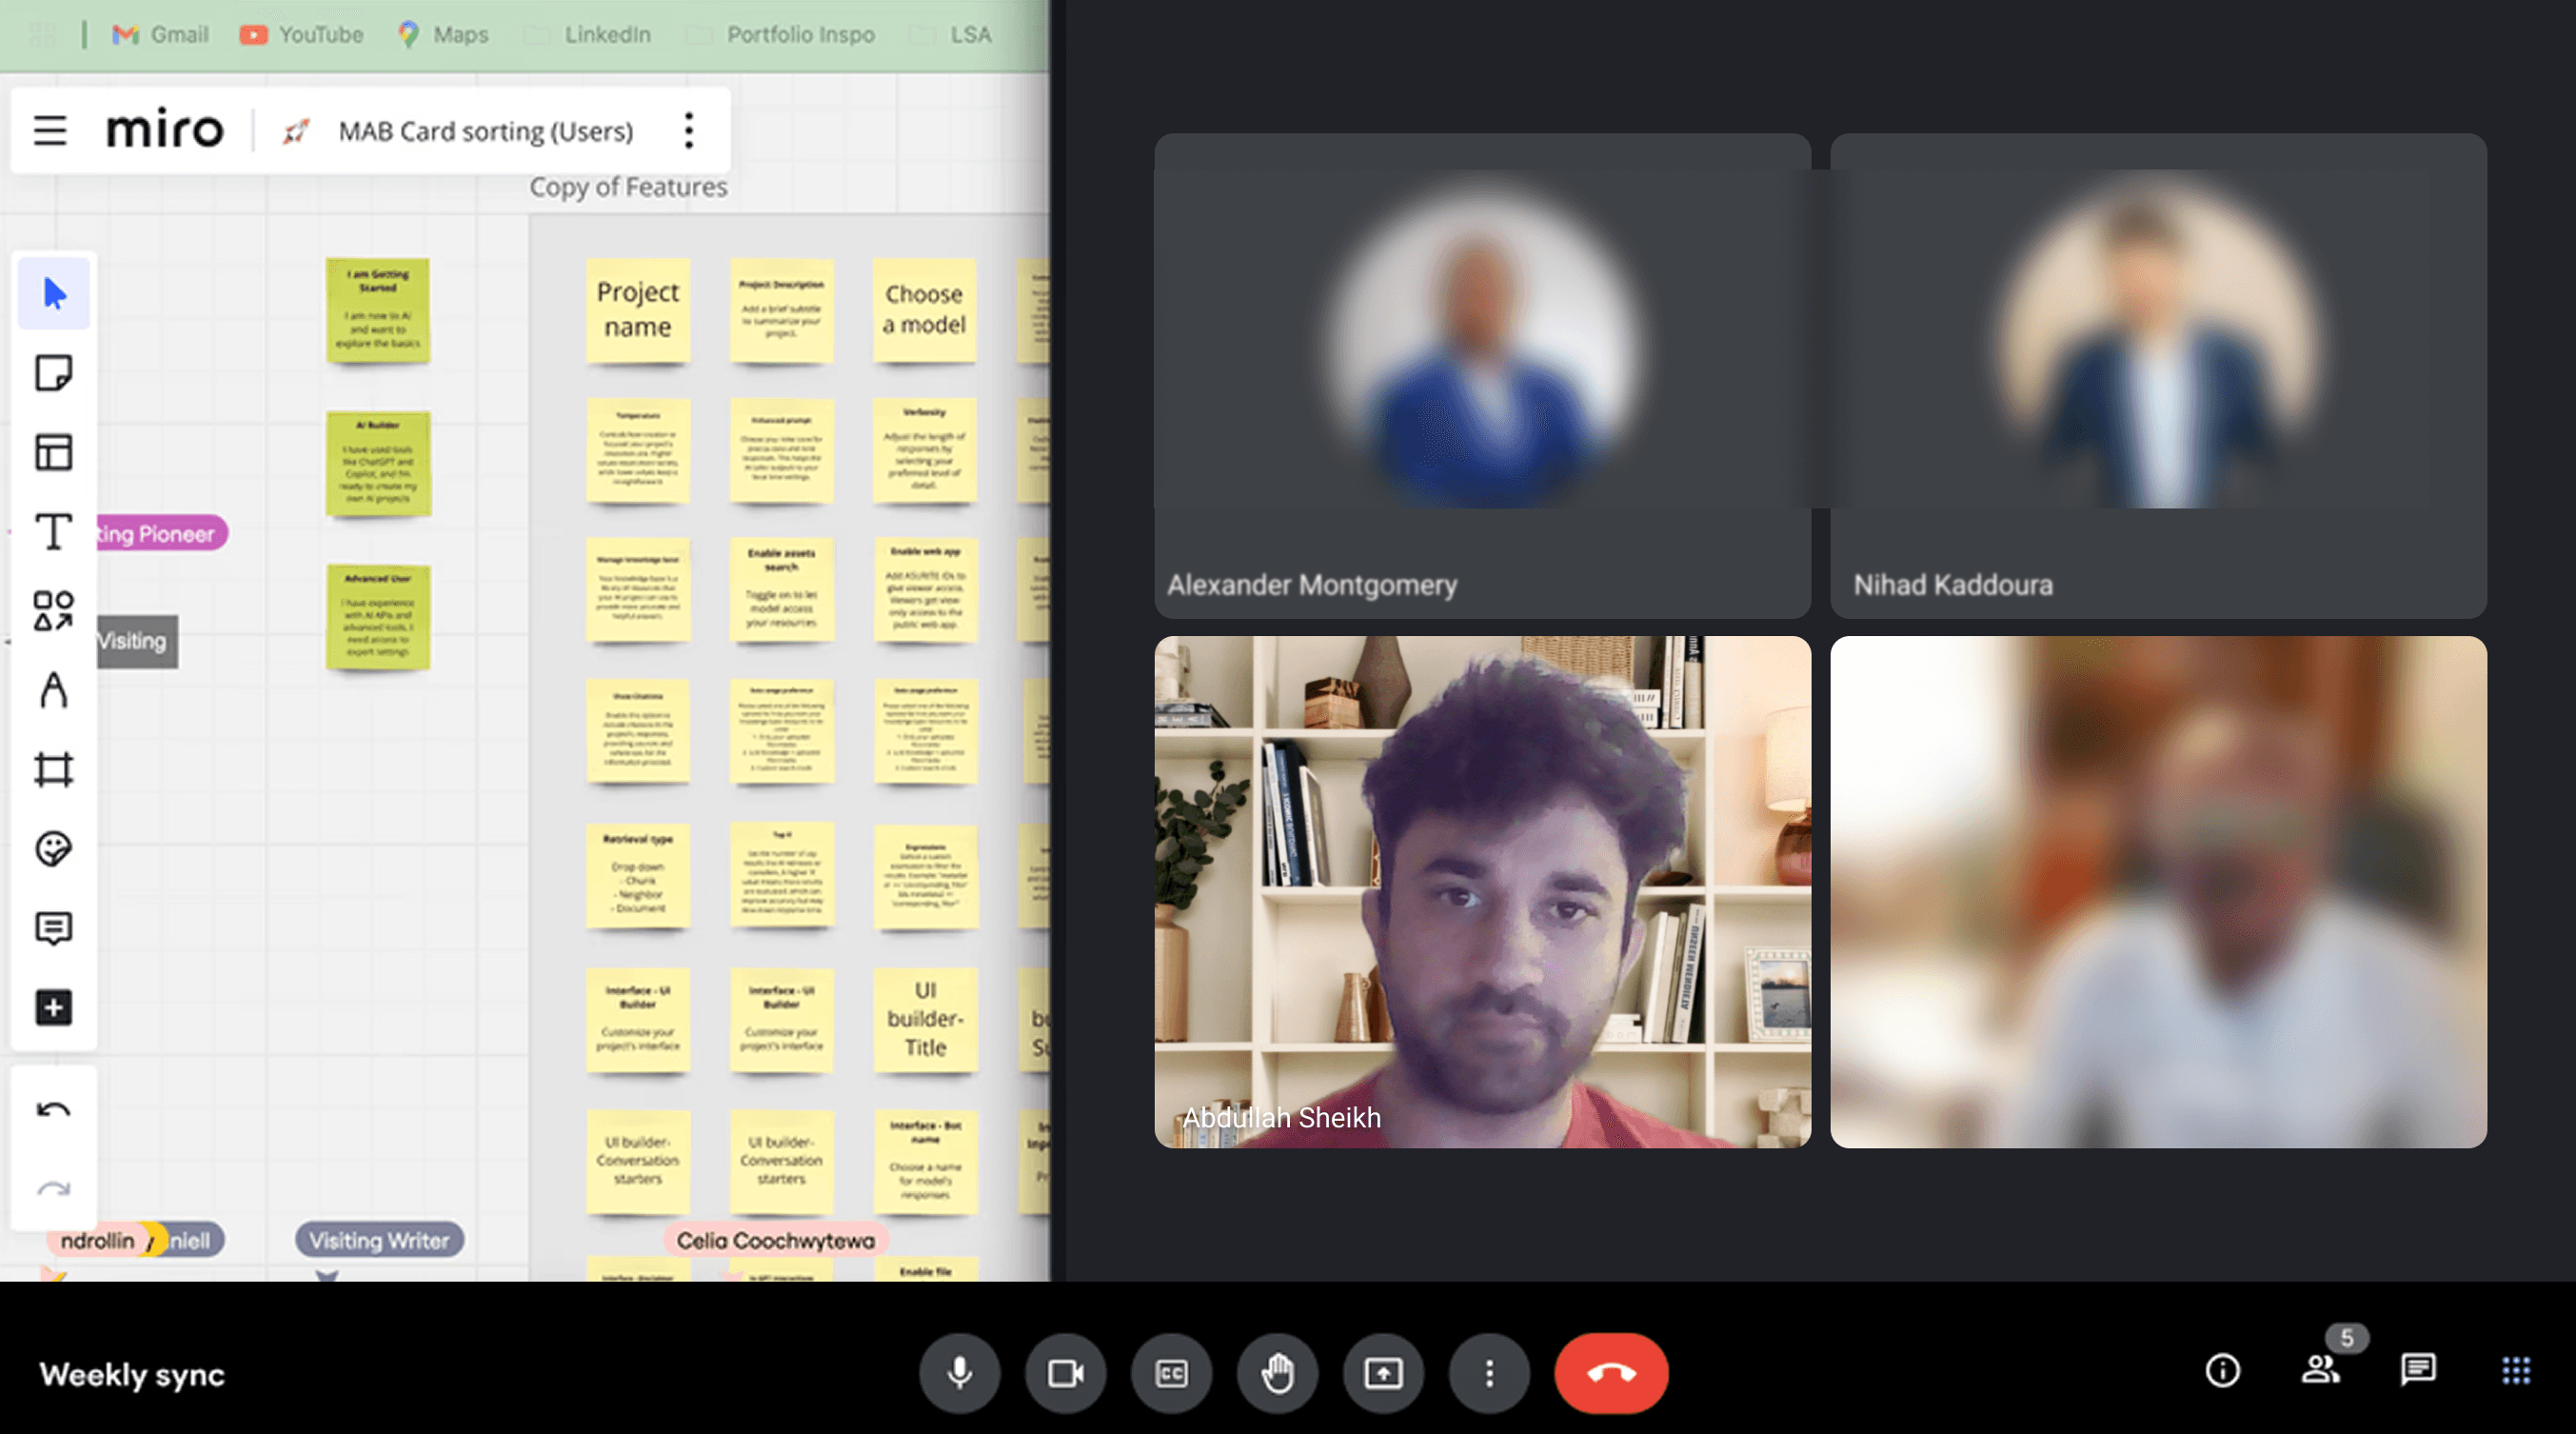Expand the more tools plus button
2576x1434 pixels.
pyautogui.click(x=53, y=1007)
